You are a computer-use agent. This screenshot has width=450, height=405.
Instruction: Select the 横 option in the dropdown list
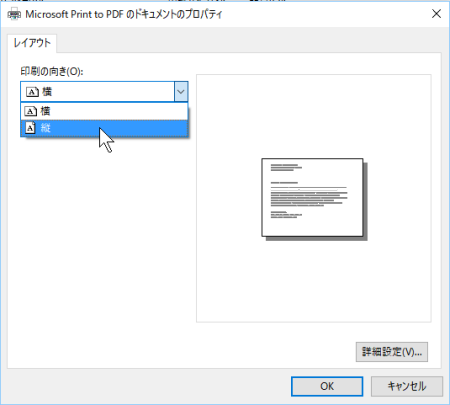(104, 111)
